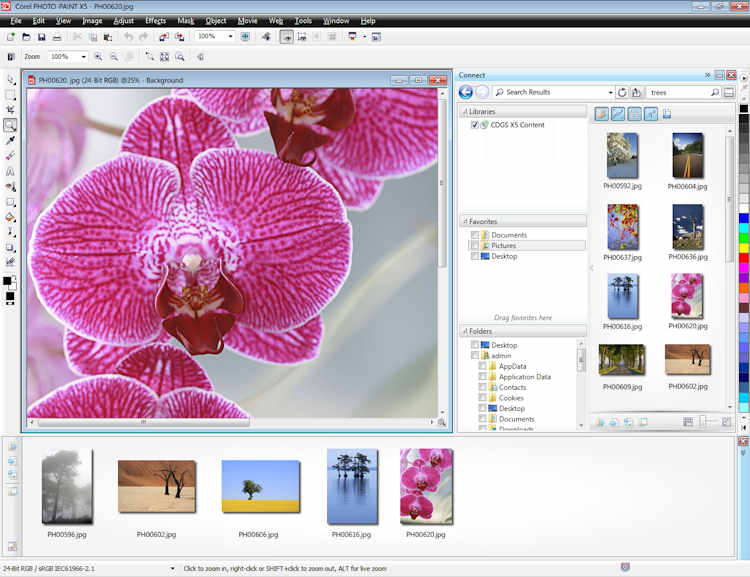Click the Print icon in toolbar

[58, 37]
